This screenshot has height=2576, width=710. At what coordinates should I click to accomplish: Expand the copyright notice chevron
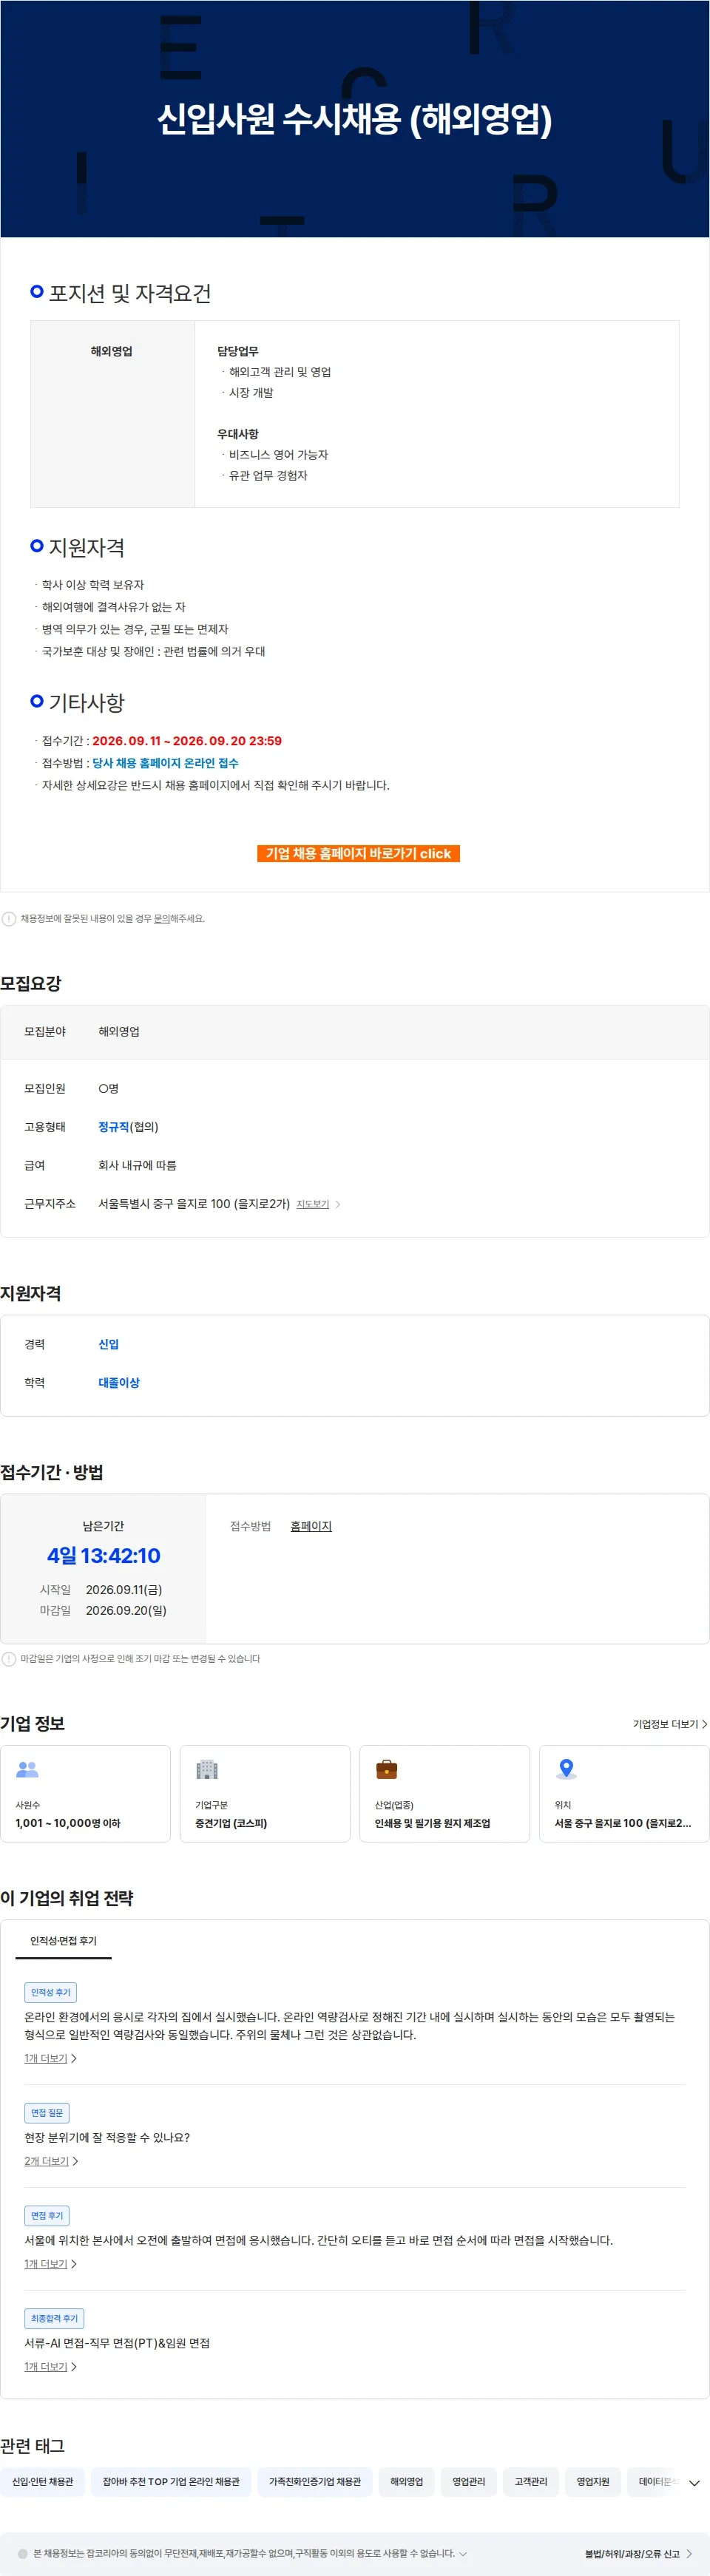[463, 2553]
